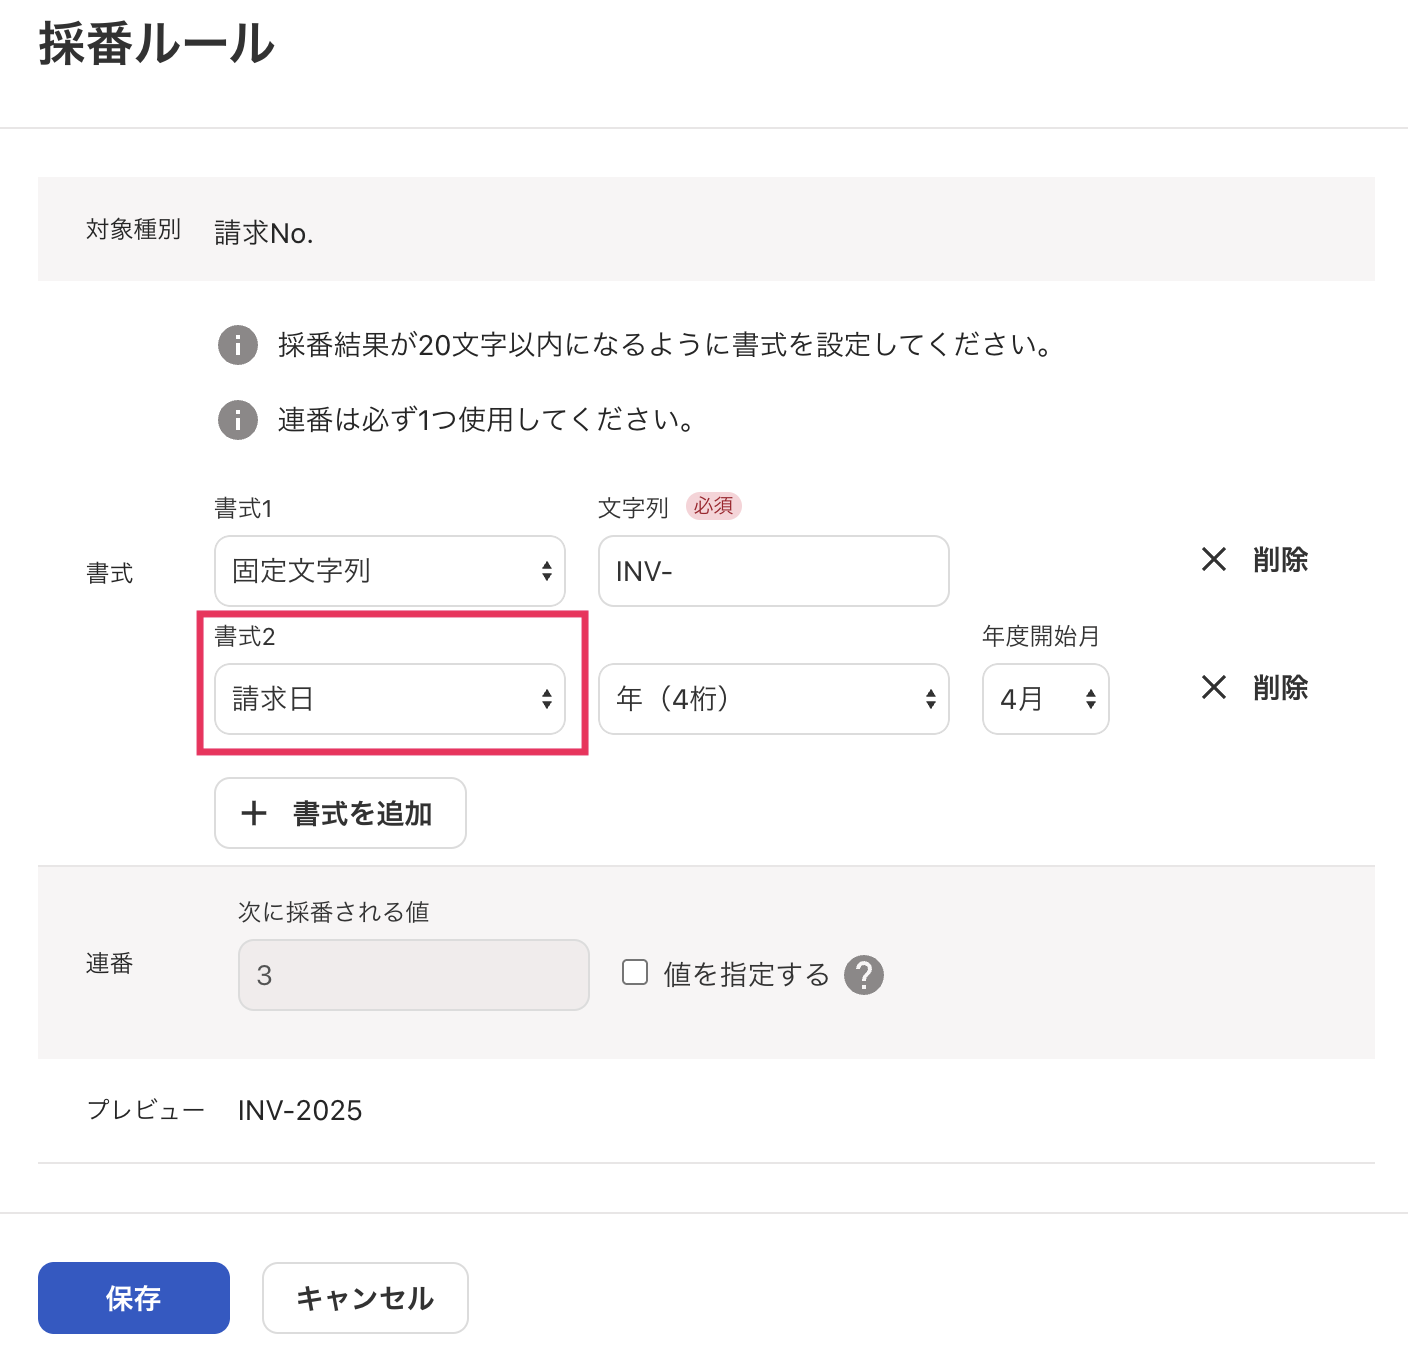Click the プレビュー label
The image size is (1408, 1358).
coord(146,1109)
